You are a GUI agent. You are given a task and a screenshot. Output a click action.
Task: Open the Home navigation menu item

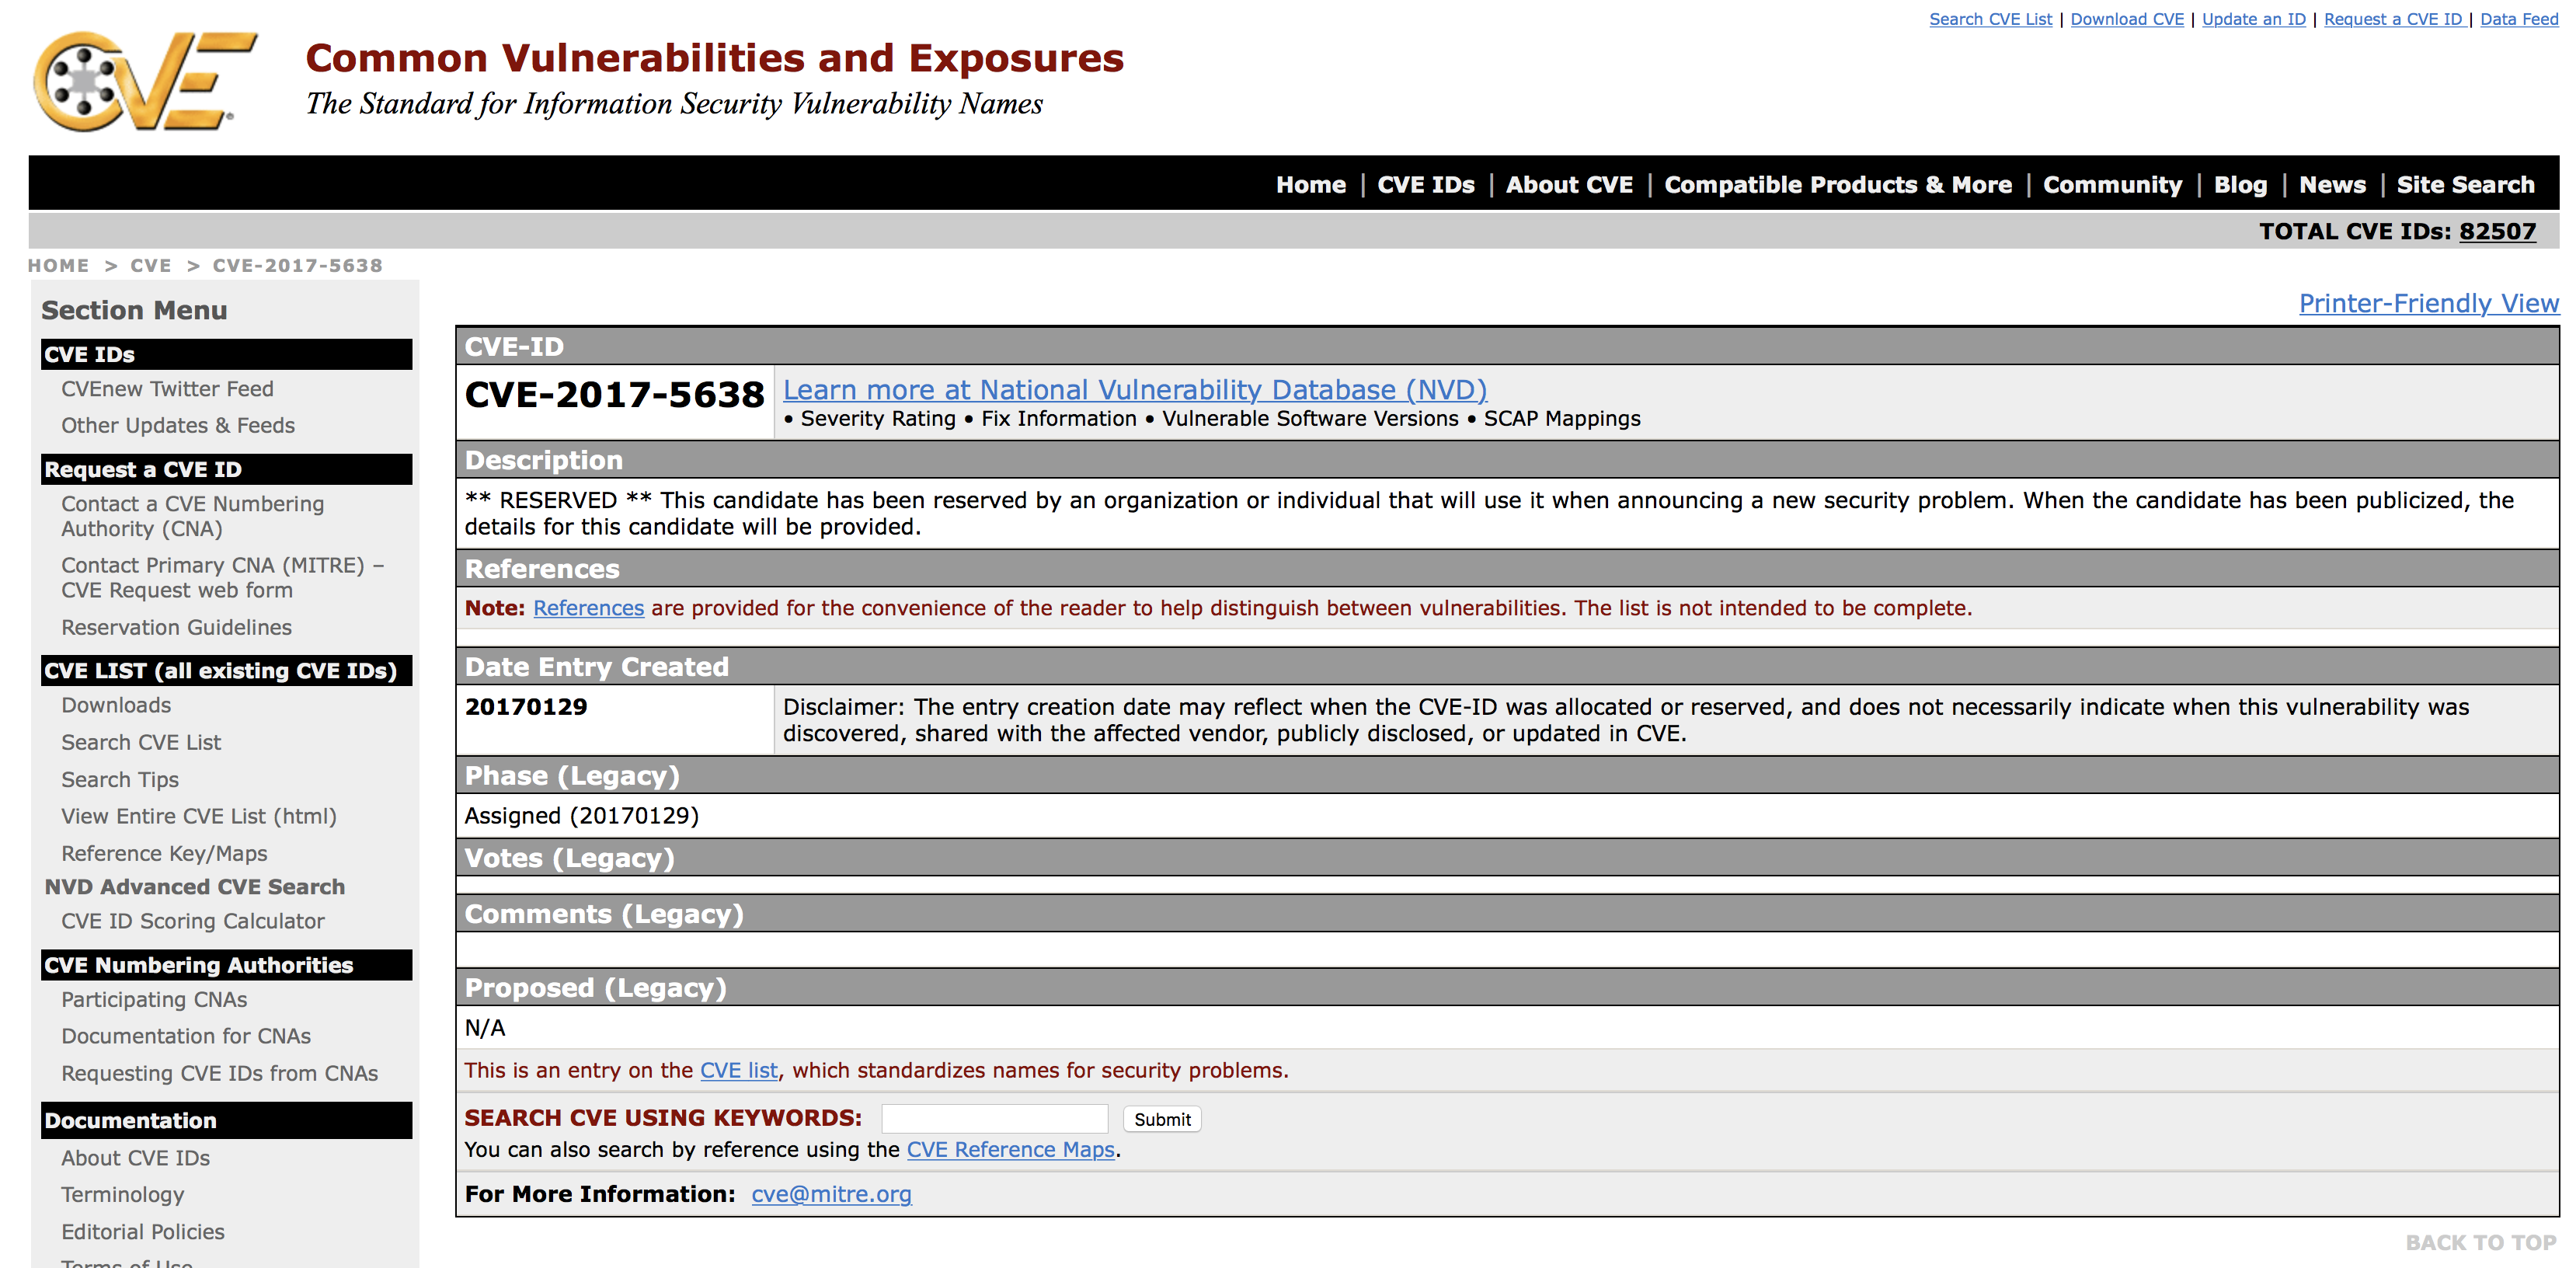click(1310, 185)
